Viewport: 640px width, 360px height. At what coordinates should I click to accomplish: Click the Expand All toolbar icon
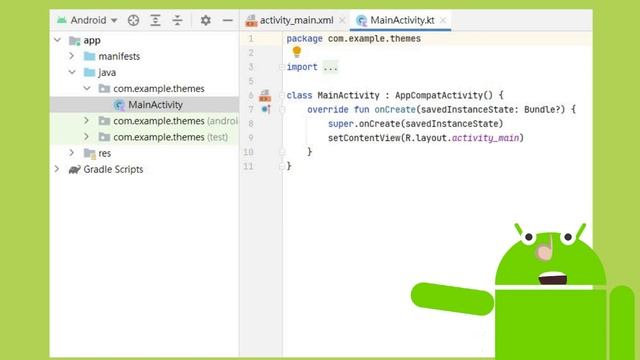pyautogui.click(x=155, y=20)
